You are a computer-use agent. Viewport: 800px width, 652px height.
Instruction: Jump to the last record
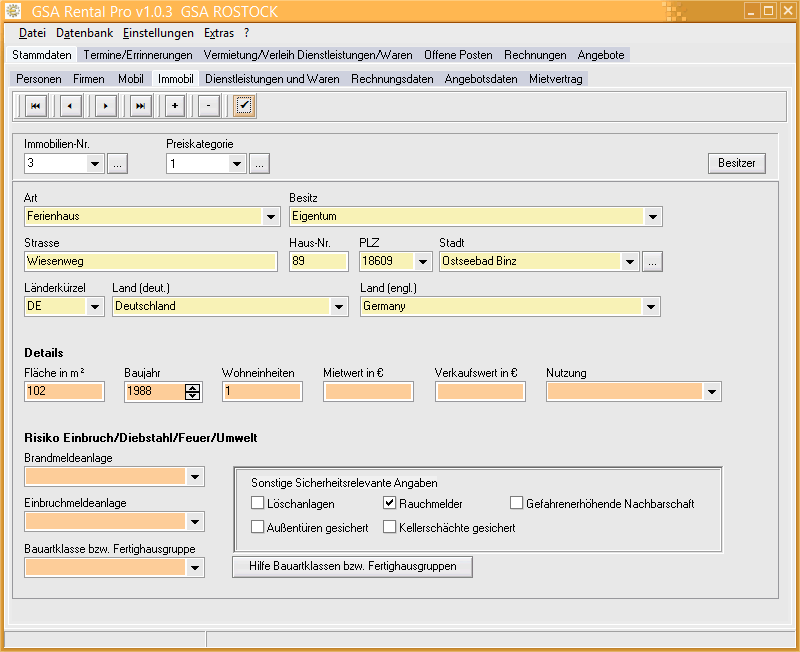coord(140,105)
